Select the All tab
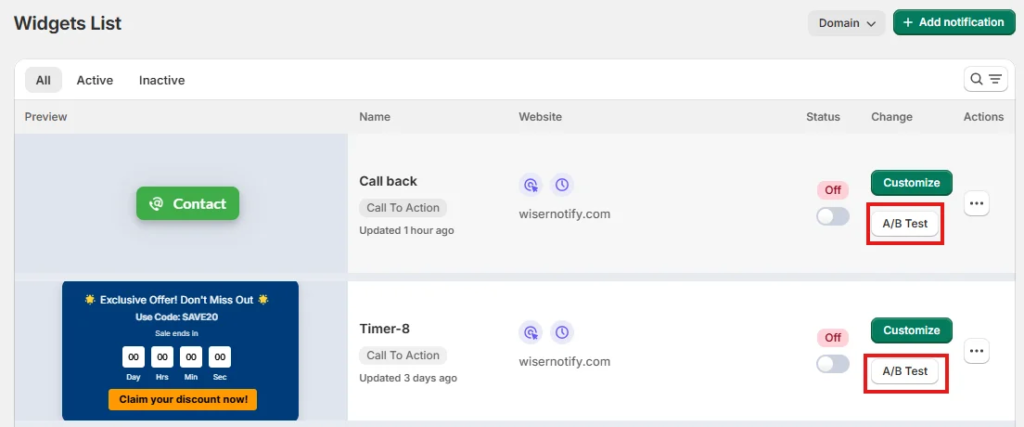Image resolution: width=1024 pixels, height=427 pixels. [x=43, y=80]
